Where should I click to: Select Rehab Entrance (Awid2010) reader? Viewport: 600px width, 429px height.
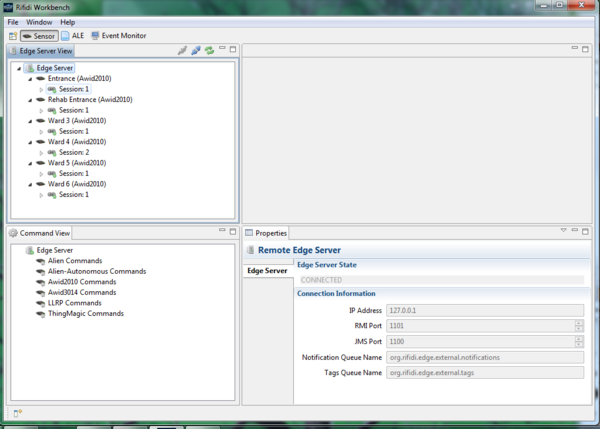90,100
